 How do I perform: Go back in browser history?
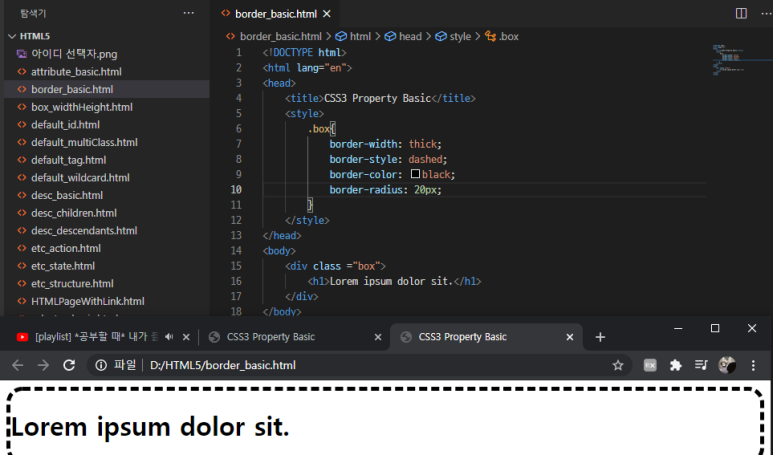click(x=18, y=365)
